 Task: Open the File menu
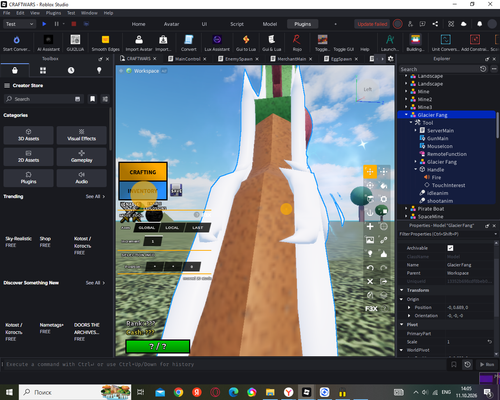click(6, 13)
